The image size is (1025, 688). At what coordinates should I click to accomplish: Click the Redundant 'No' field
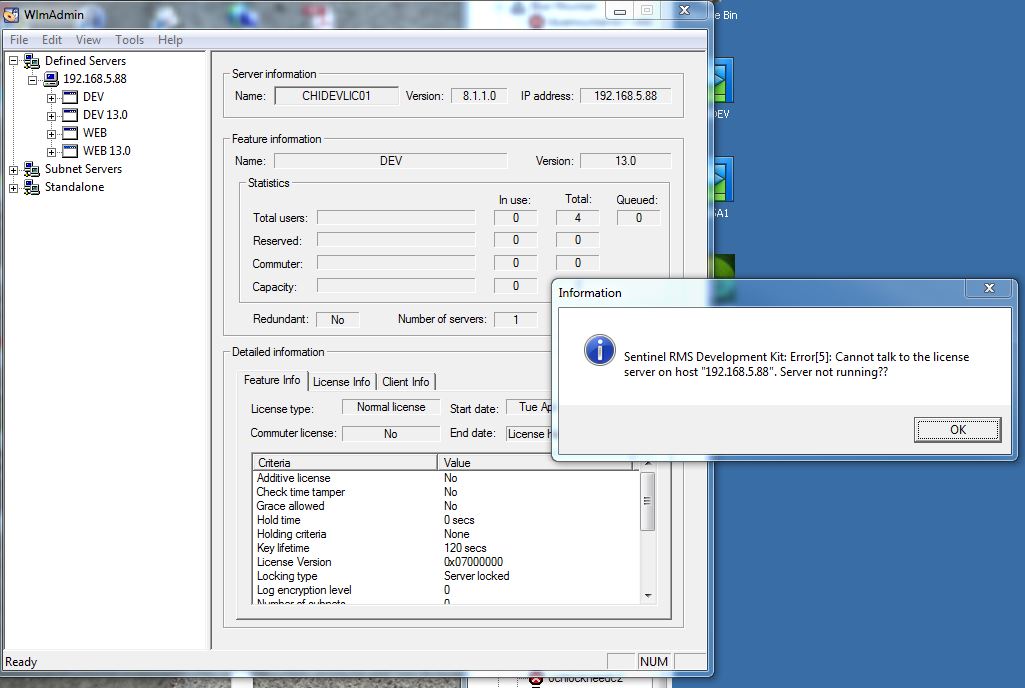click(x=337, y=320)
